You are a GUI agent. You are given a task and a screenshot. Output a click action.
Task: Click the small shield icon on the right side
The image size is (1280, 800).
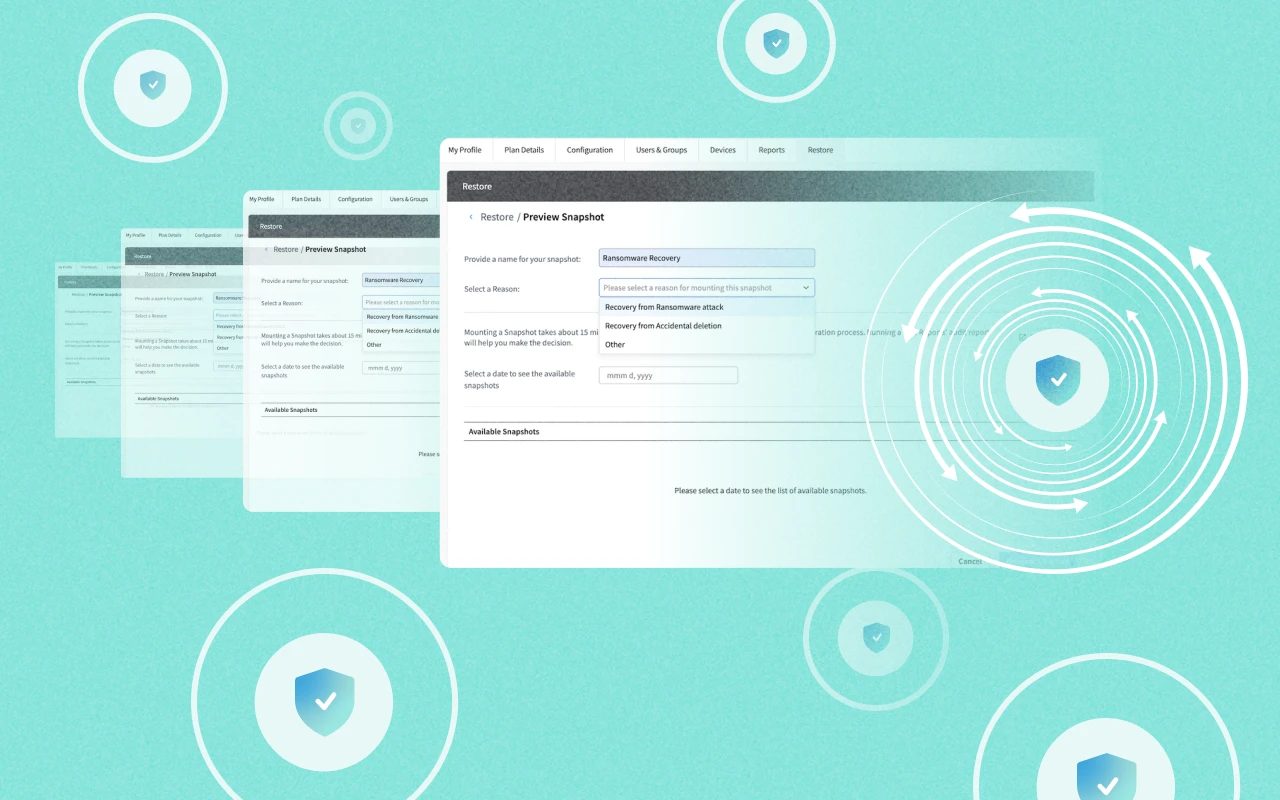pos(876,638)
